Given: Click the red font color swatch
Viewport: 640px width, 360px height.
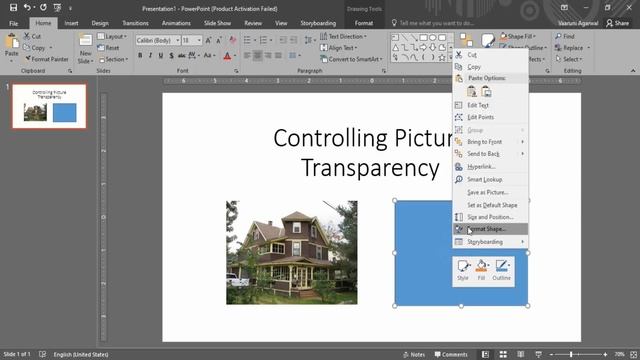Looking at the screenshot, I should pos(227,56).
